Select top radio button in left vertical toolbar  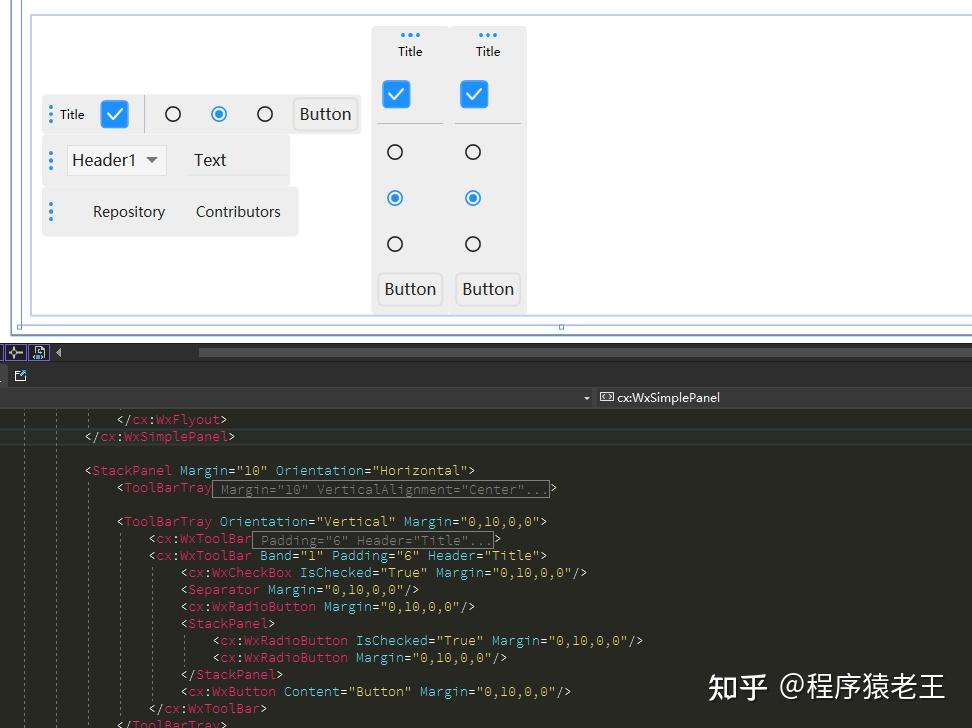click(395, 152)
